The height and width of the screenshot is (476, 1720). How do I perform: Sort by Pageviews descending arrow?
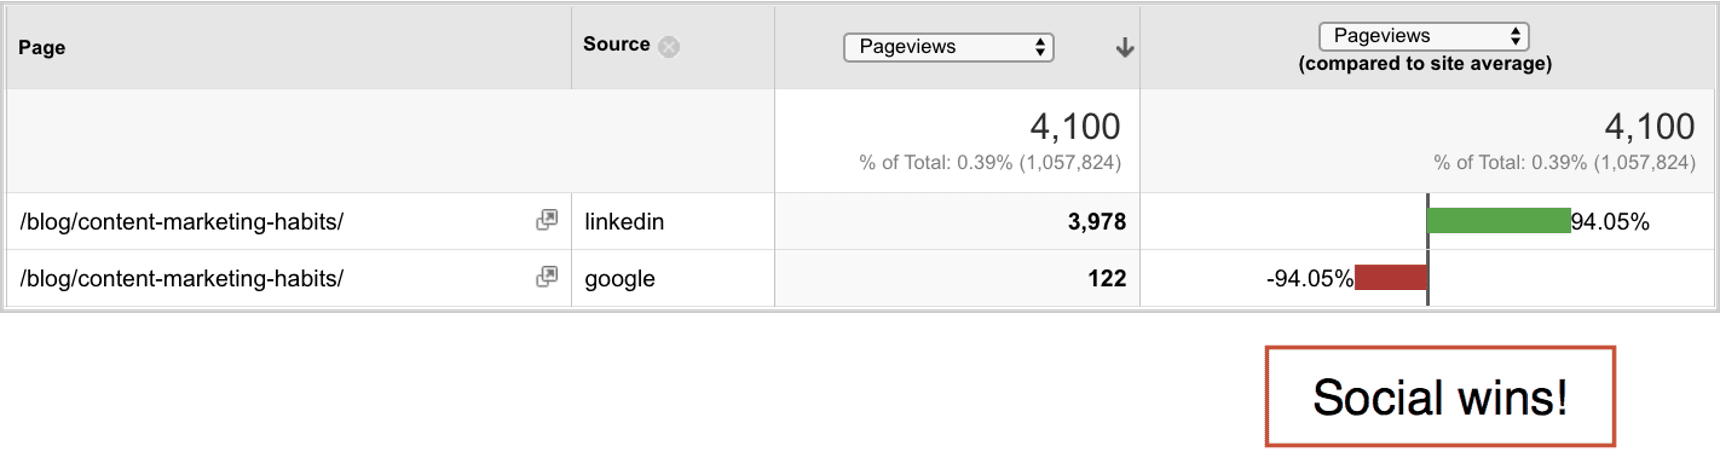point(1125,47)
